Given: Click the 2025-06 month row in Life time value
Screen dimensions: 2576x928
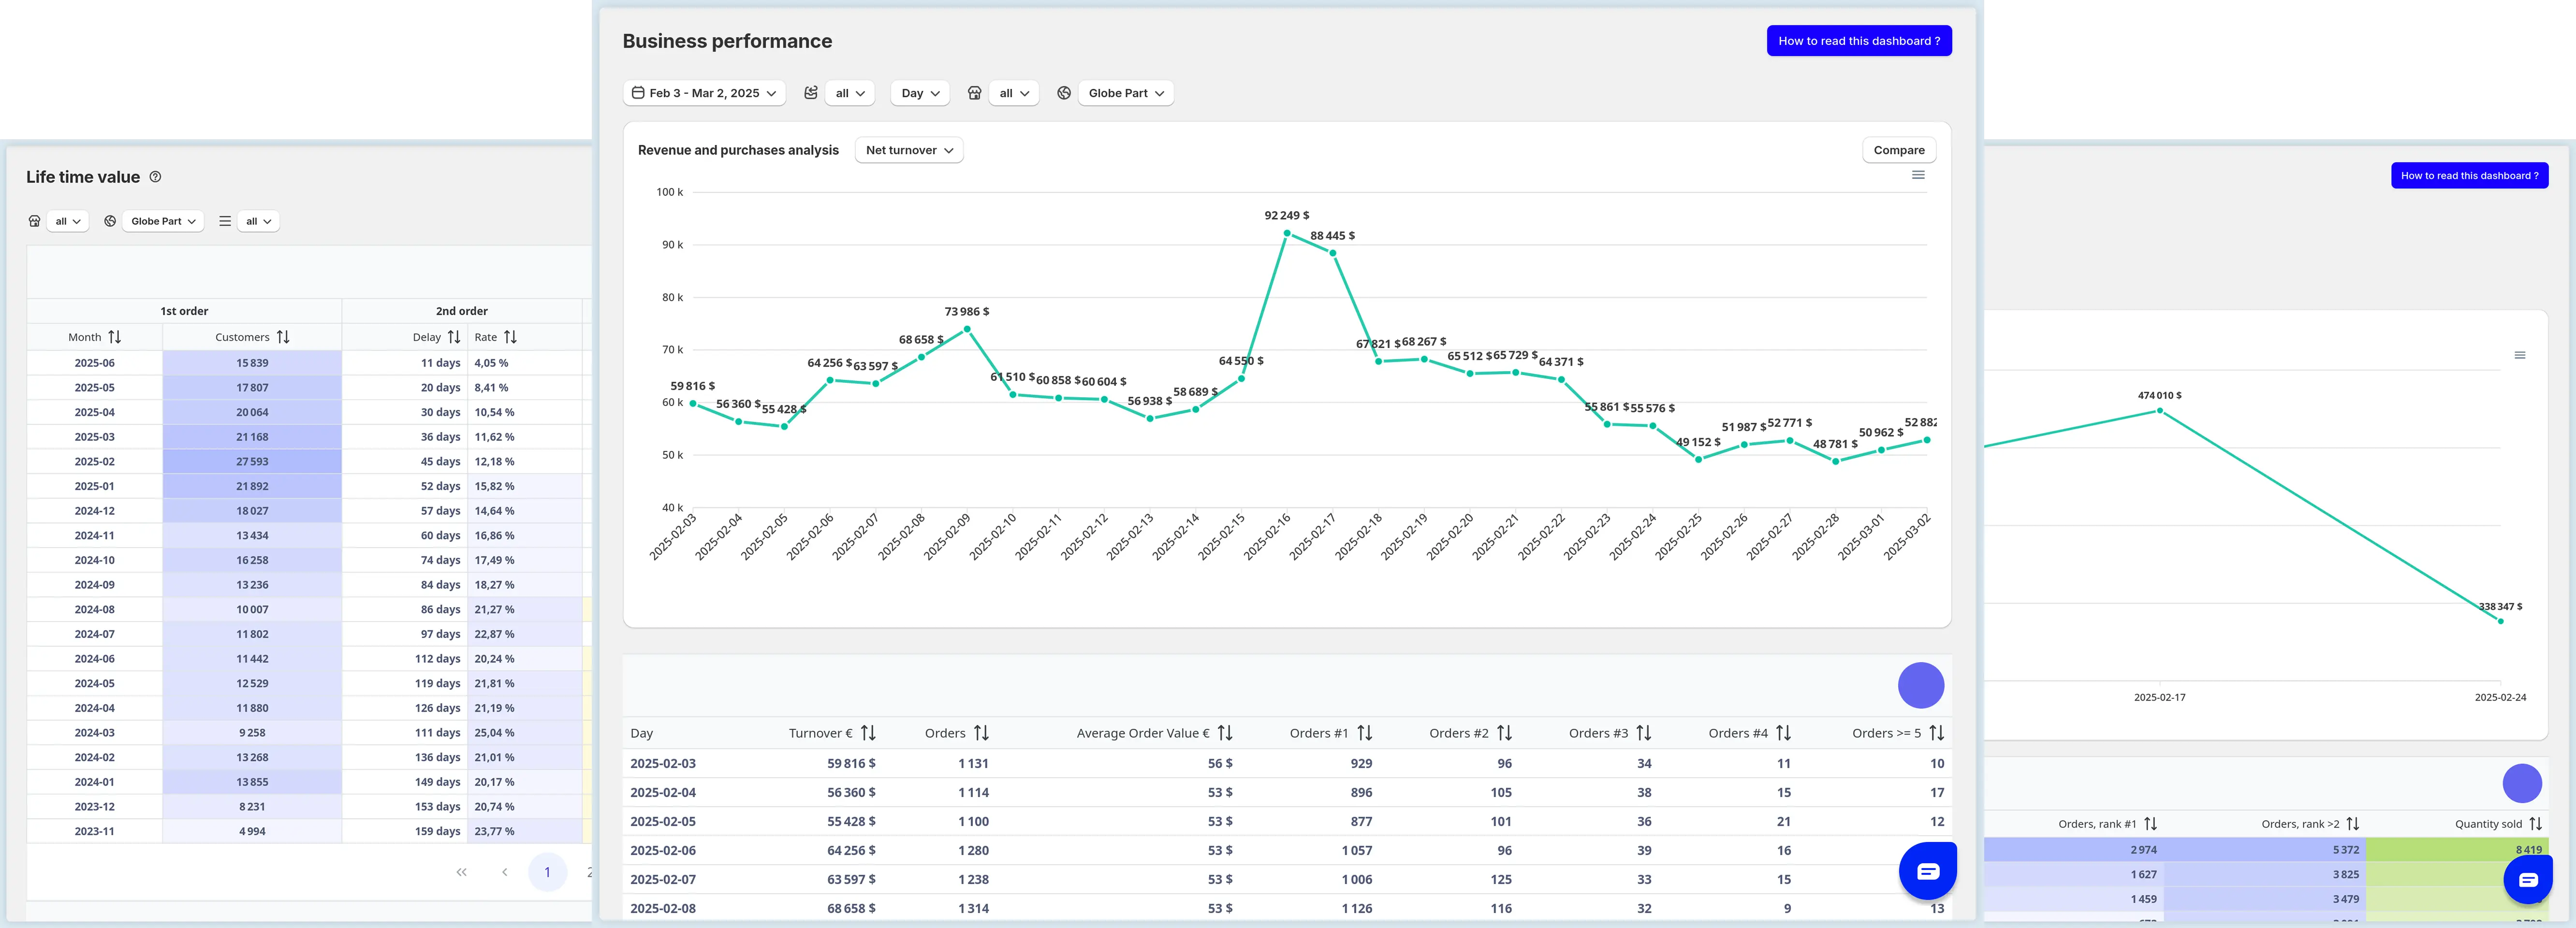Looking at the screenshot, I should 95,363.
